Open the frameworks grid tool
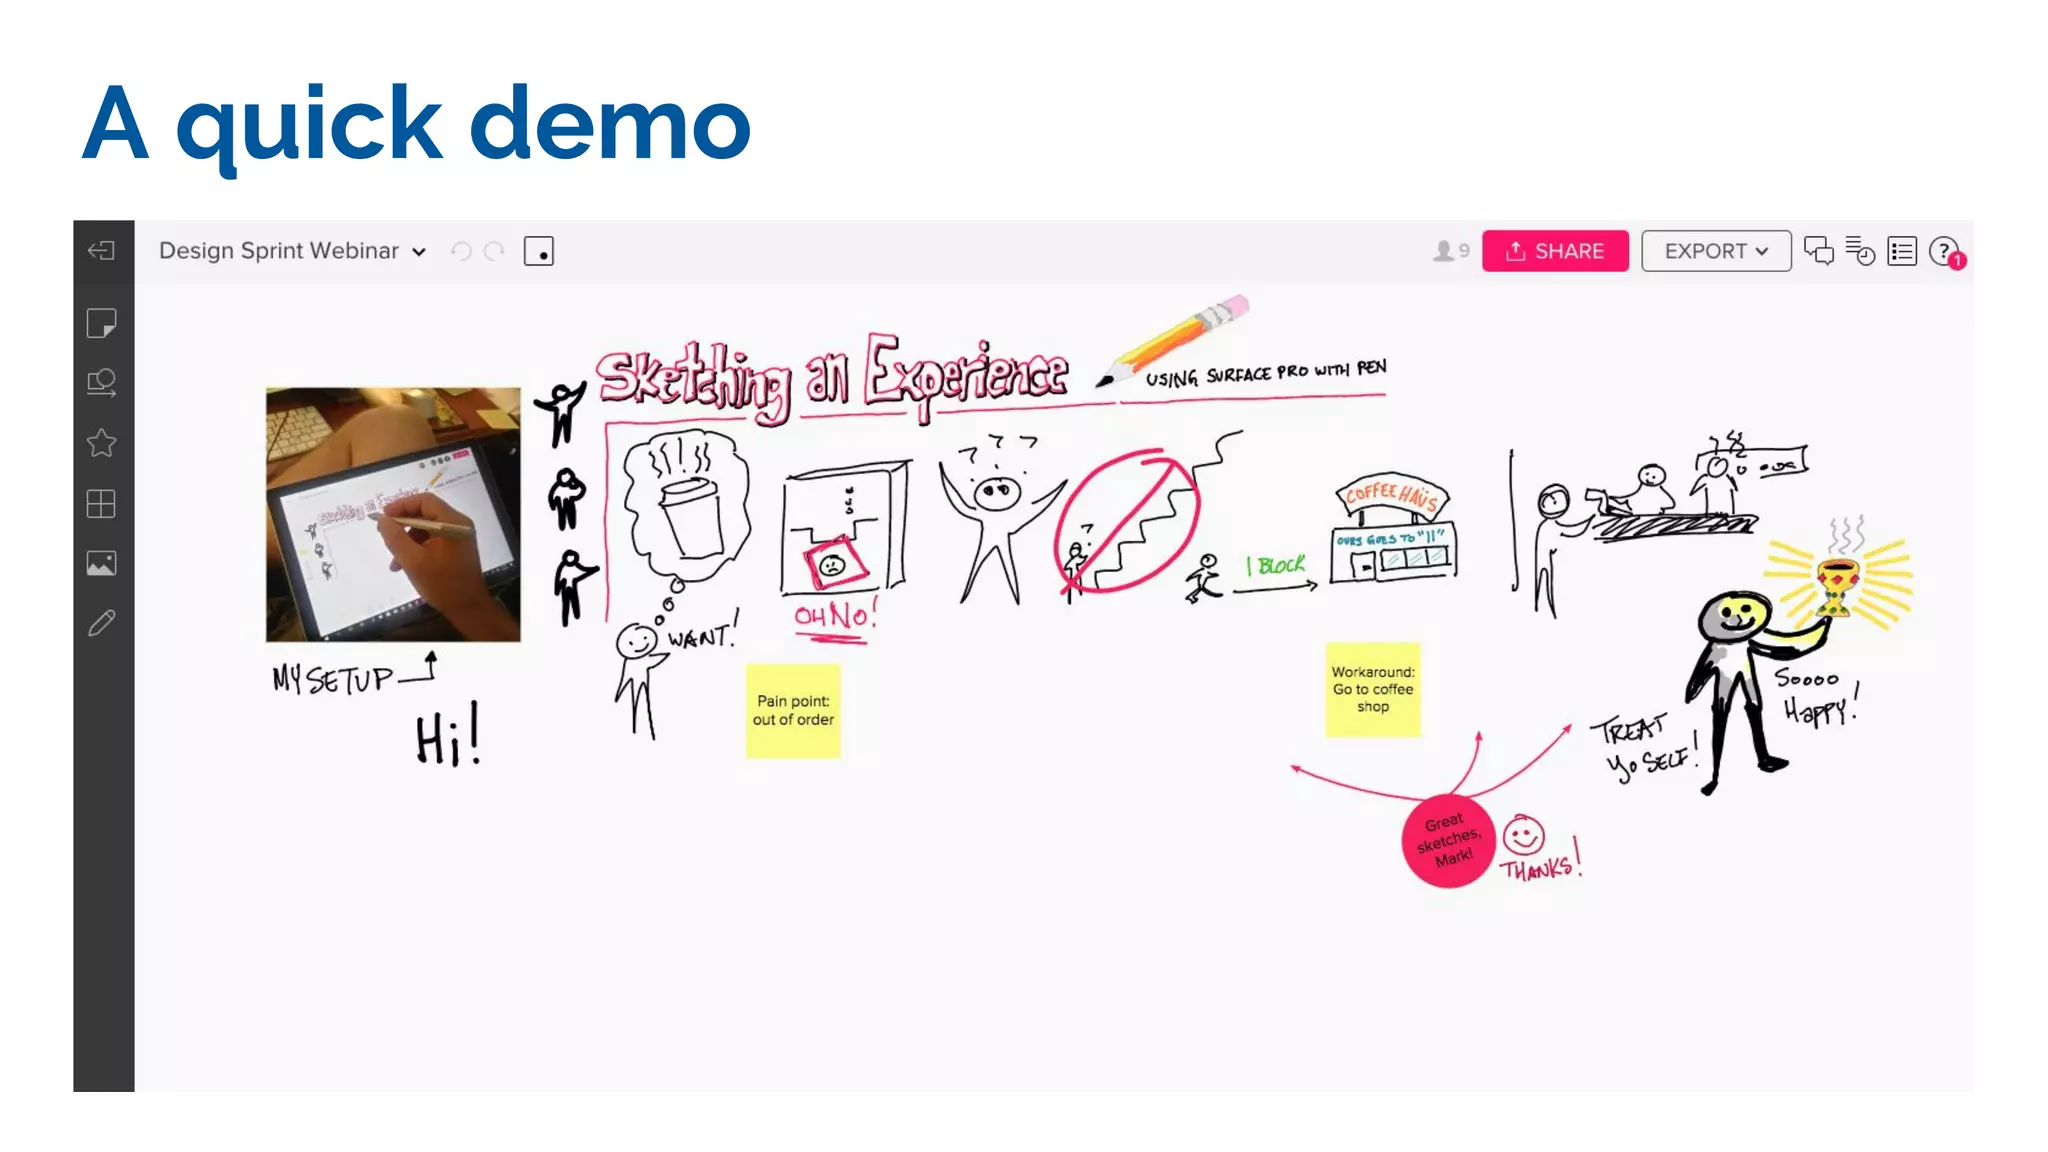The width and height of the screenshot is (2048, 1152). click(x=101, y=503)
